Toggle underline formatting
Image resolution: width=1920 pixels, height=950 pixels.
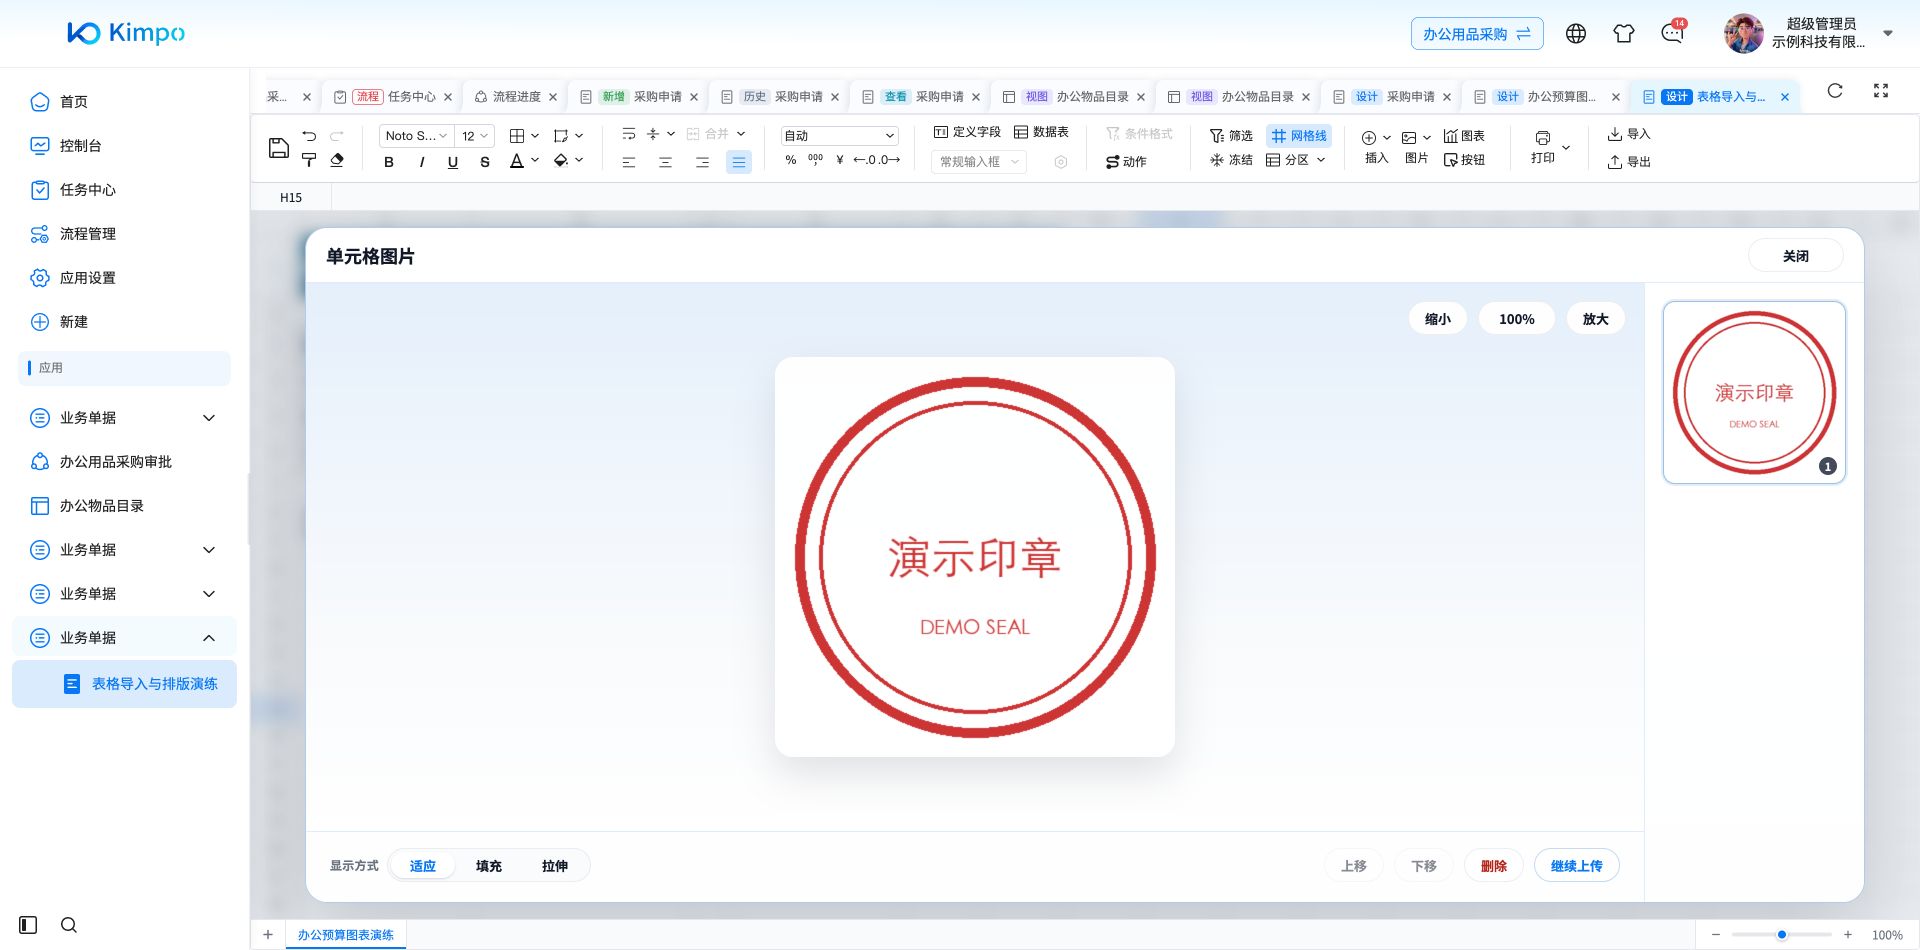point(453,162)
